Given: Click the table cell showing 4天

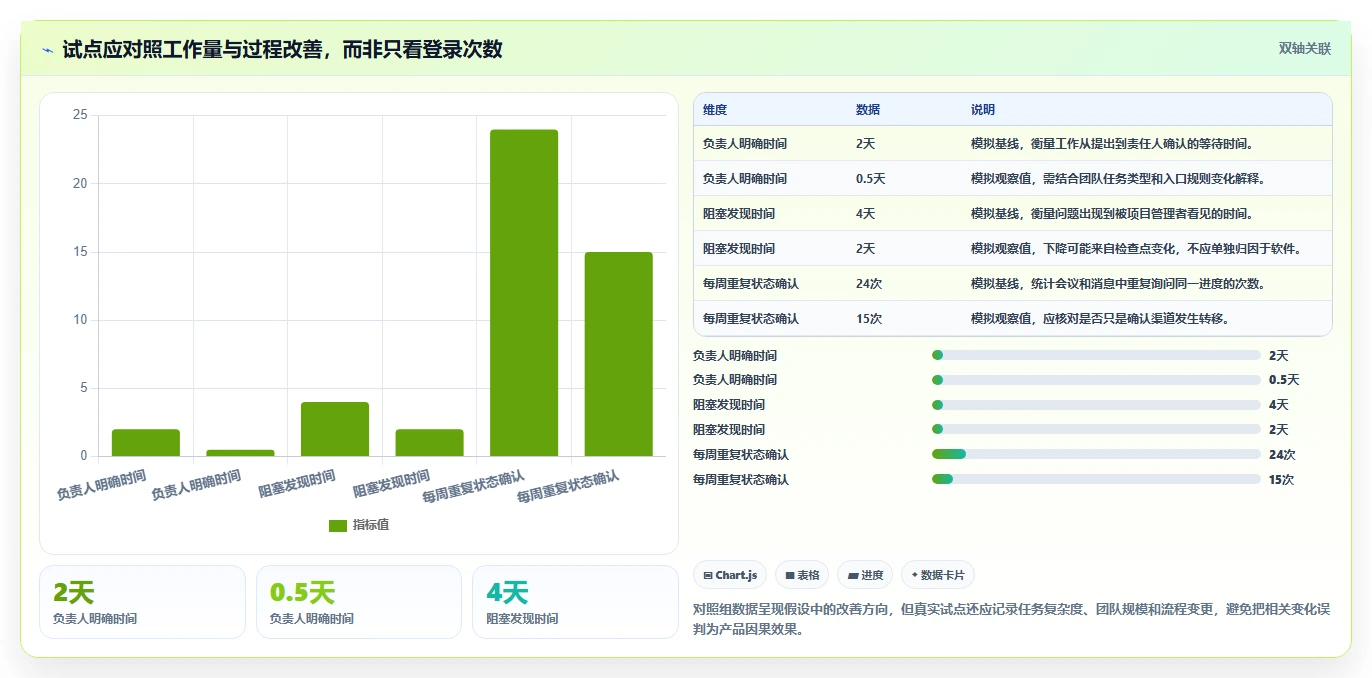Looking at the screenshot, I should tap(865, 214).
